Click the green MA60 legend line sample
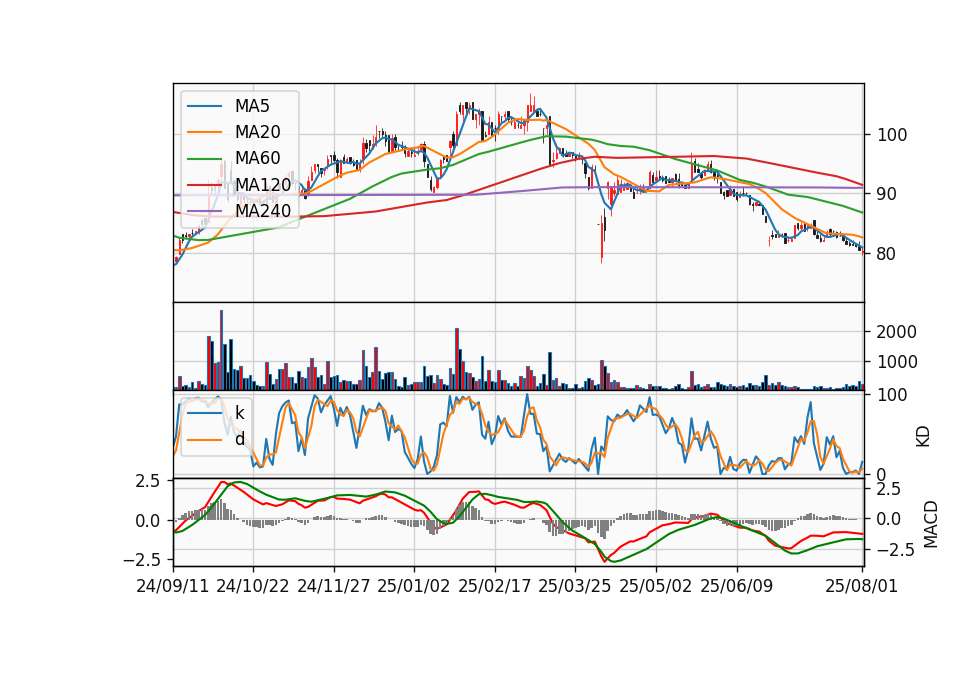The width and height of the screenshot is (960, 690). 204,159
